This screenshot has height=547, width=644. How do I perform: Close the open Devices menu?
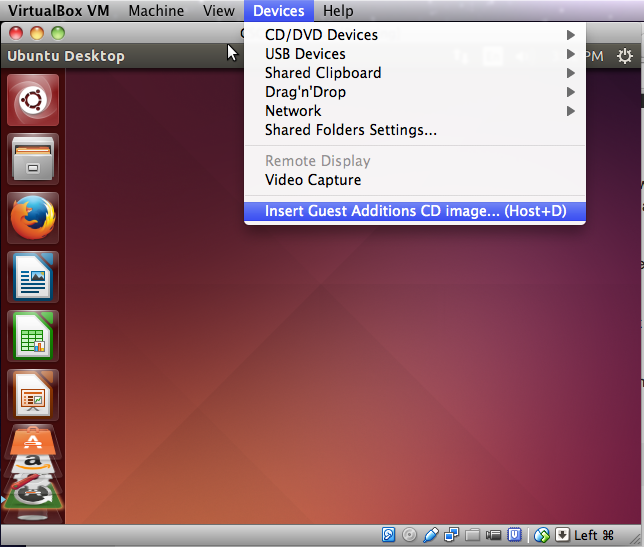point(279,11)
